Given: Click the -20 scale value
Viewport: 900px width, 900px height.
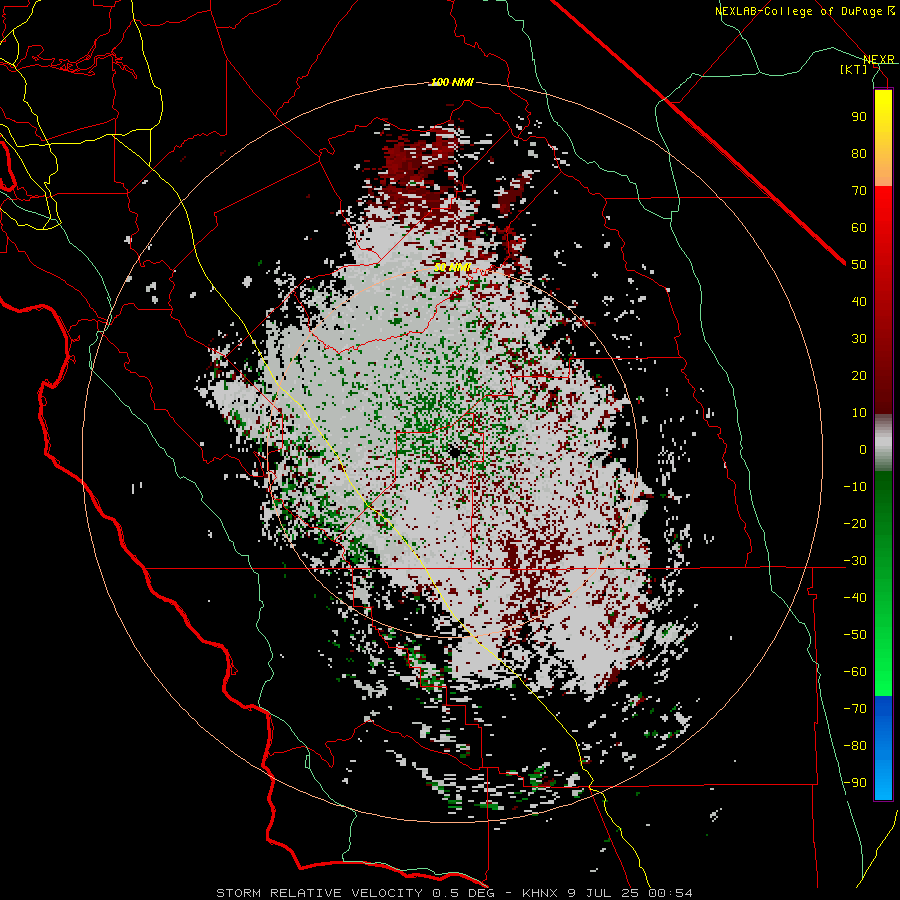Looking at the screenshot, I should (855, 524).
